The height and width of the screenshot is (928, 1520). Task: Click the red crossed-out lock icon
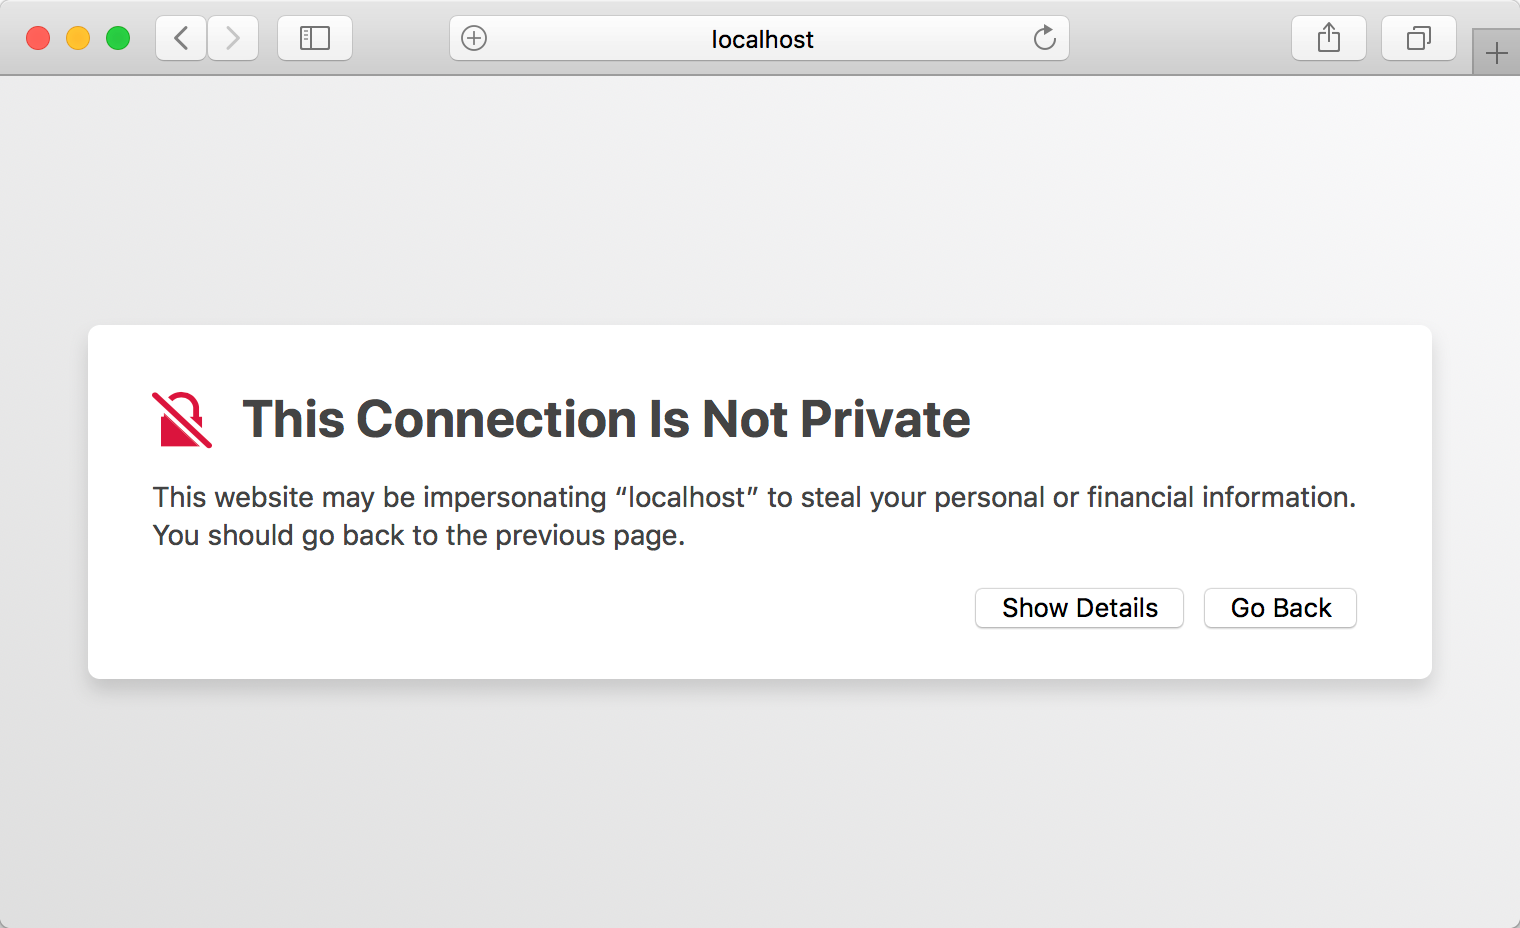182,419
